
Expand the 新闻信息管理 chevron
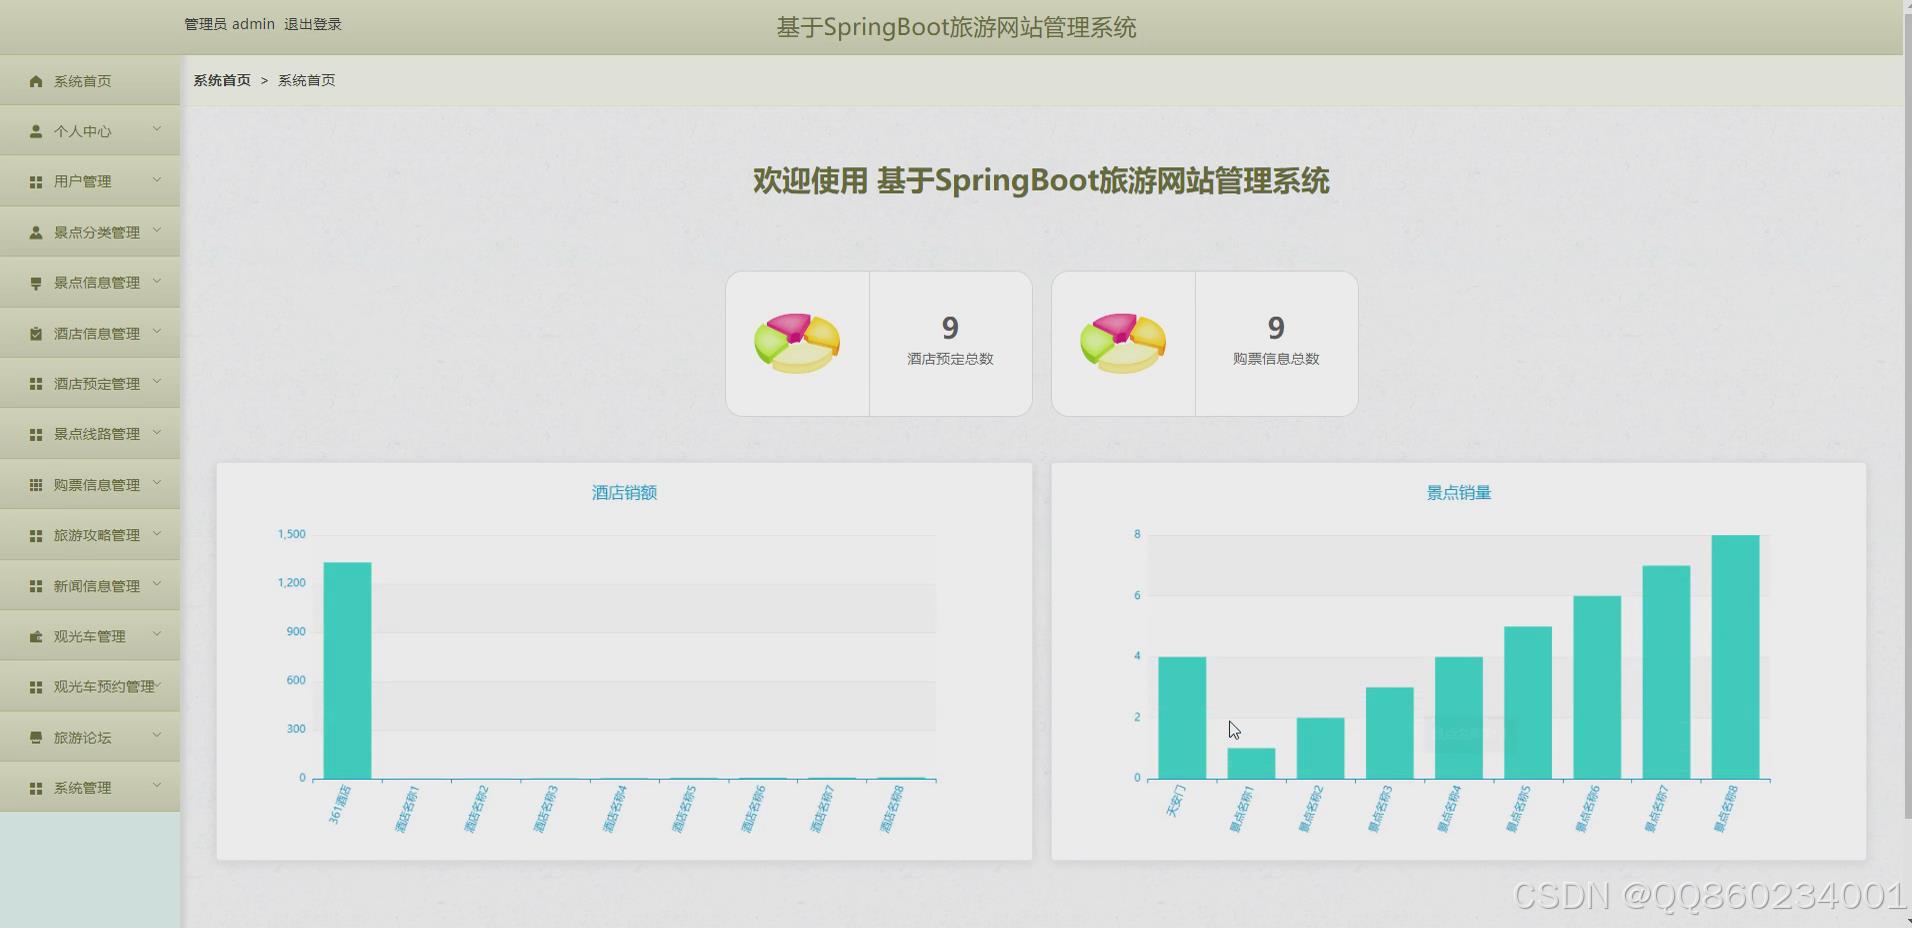[x=157, y=584]
